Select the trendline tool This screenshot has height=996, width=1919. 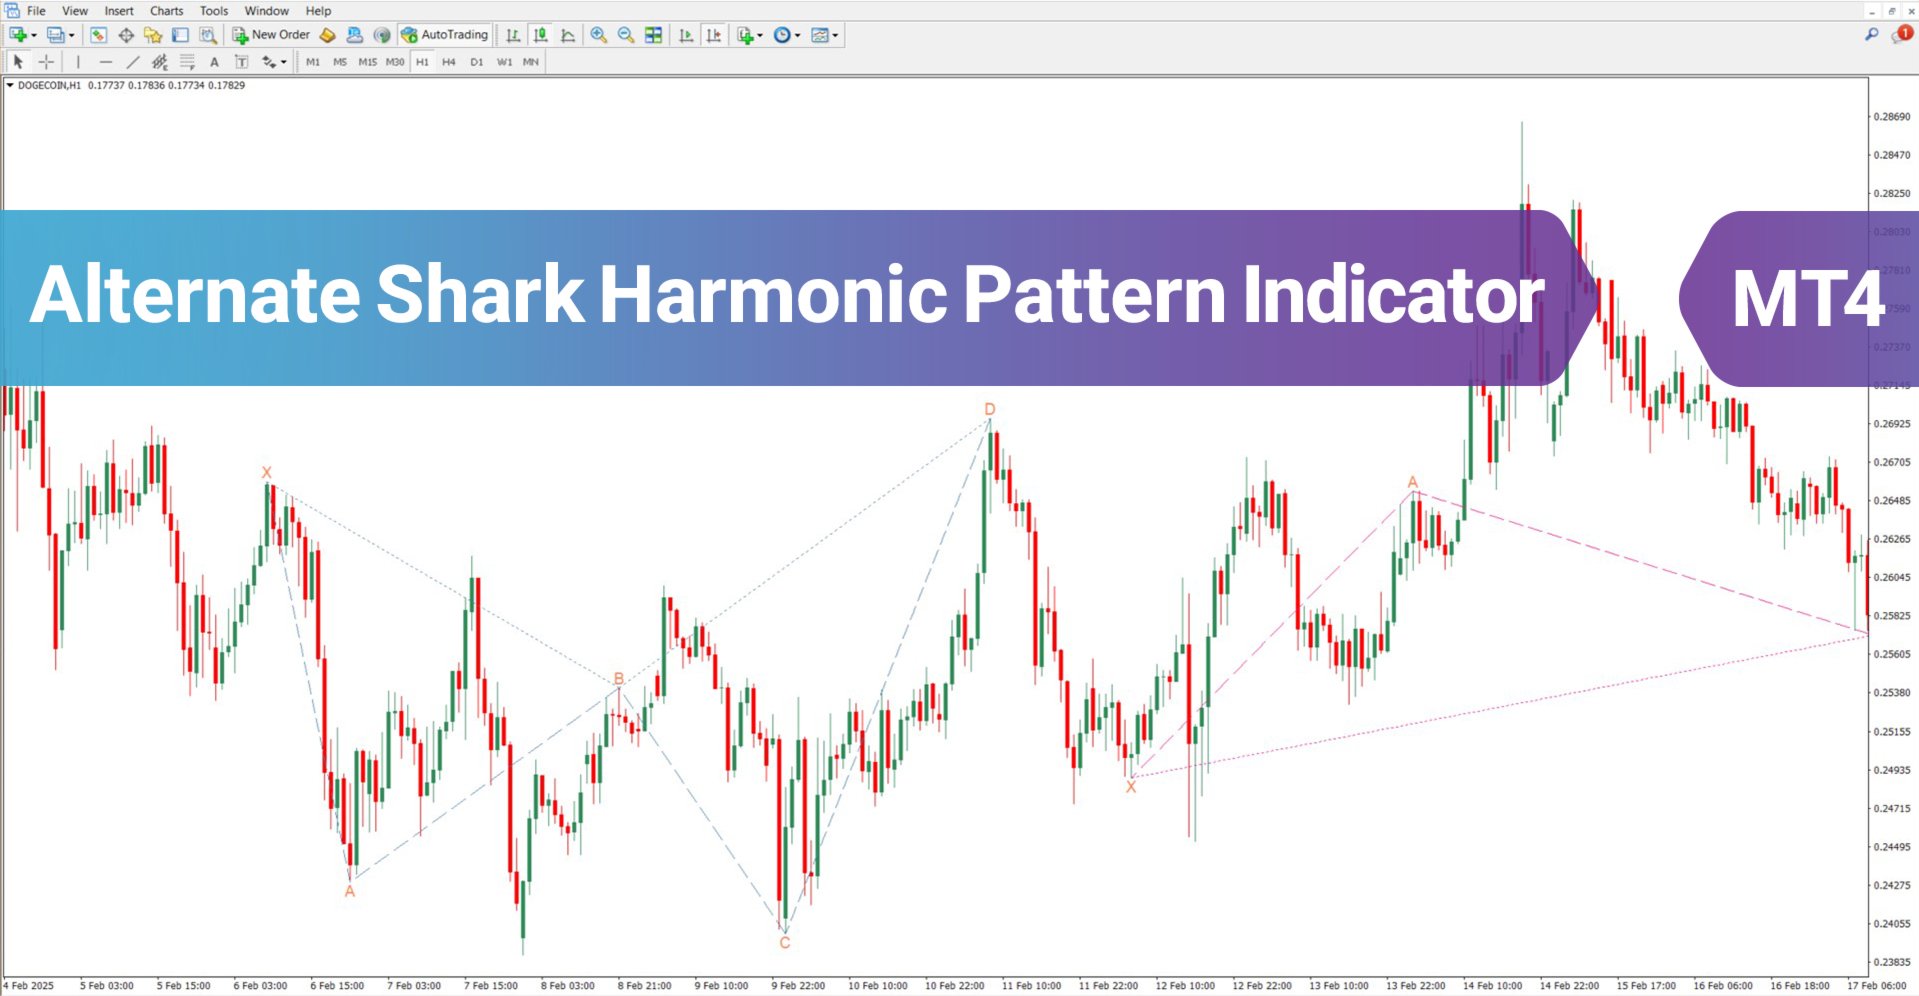coord(133,62)
